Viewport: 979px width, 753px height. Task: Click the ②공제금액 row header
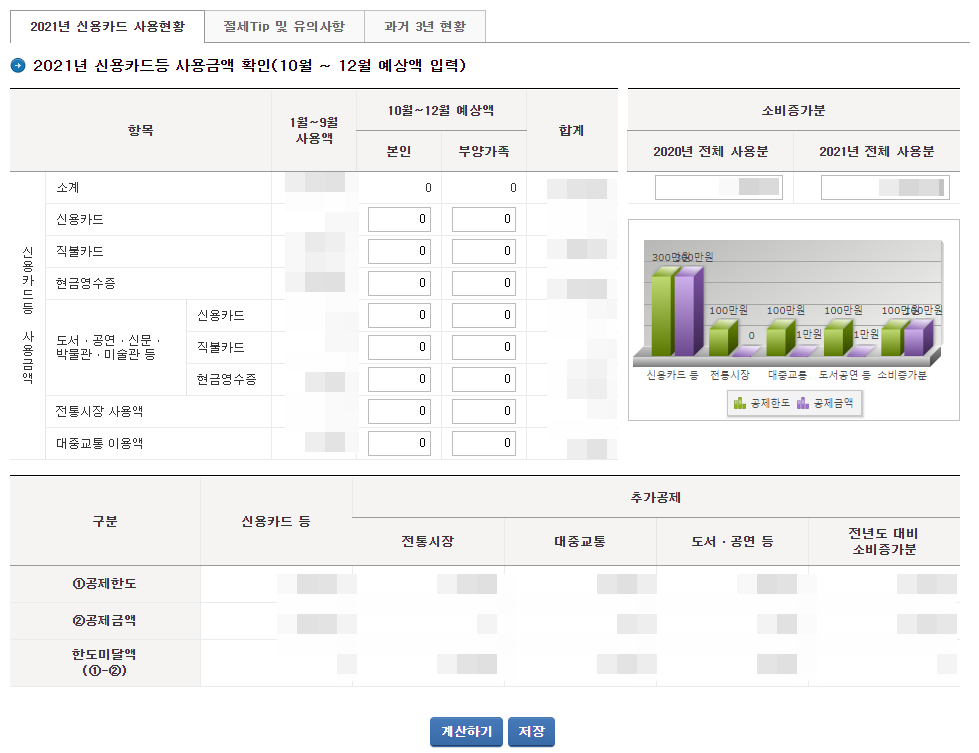click(104, 621)
